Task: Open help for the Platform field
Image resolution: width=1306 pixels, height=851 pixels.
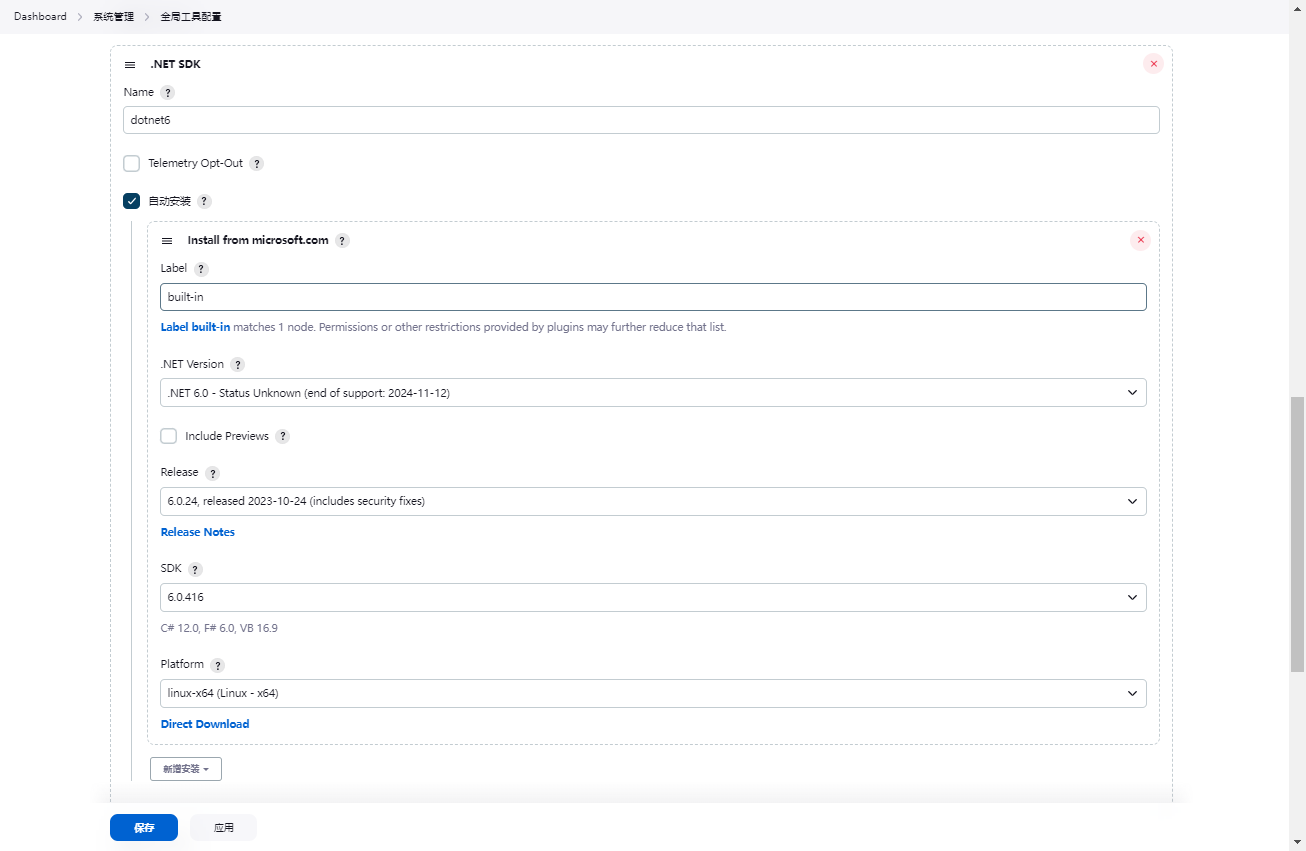Action: click(217, 665)
